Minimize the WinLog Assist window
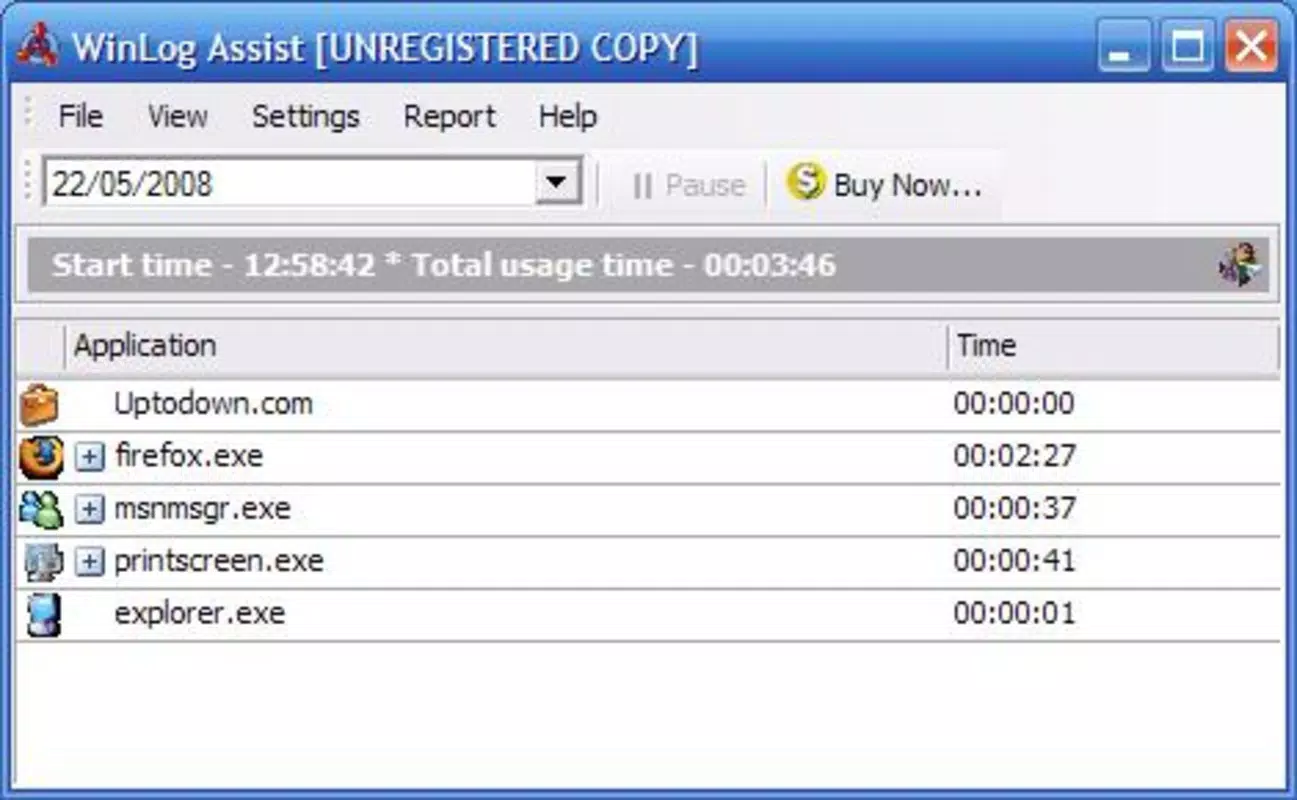Viewport: 1297px width, 800px height. [x=1122, y=46]
